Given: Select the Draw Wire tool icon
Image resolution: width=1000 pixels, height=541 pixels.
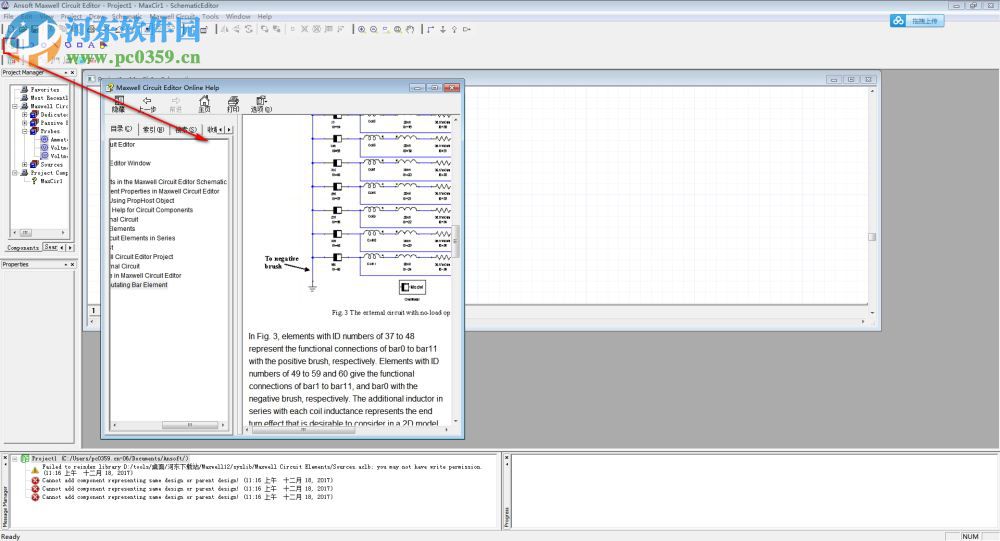Looking at the screenshot, I should [x=431, y=29].
